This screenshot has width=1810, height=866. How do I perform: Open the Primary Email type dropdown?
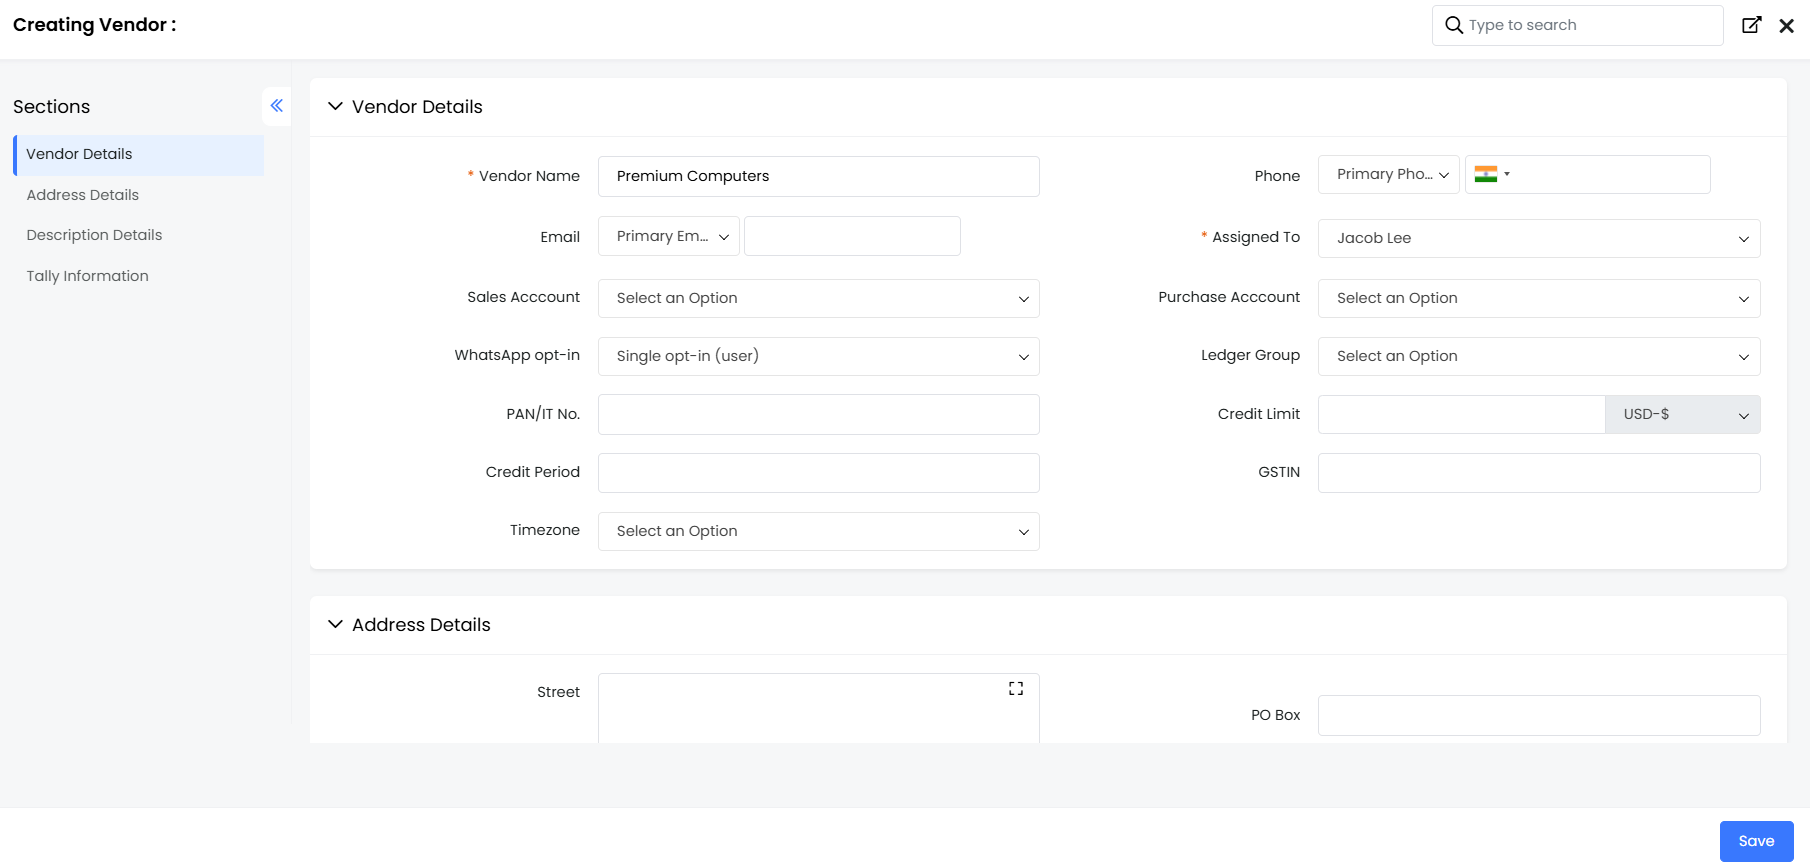[x=668, y=237]
